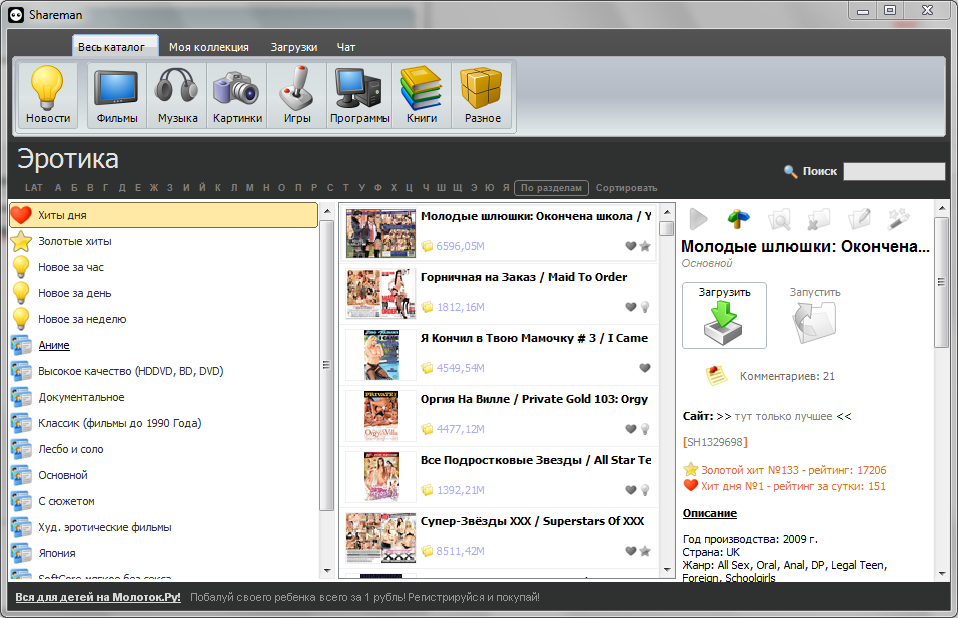The height and width of the screenshot is (618, 958).
Task: Select the Фильмы category icon
Action: pyautogui.click(x=117, y=96)
